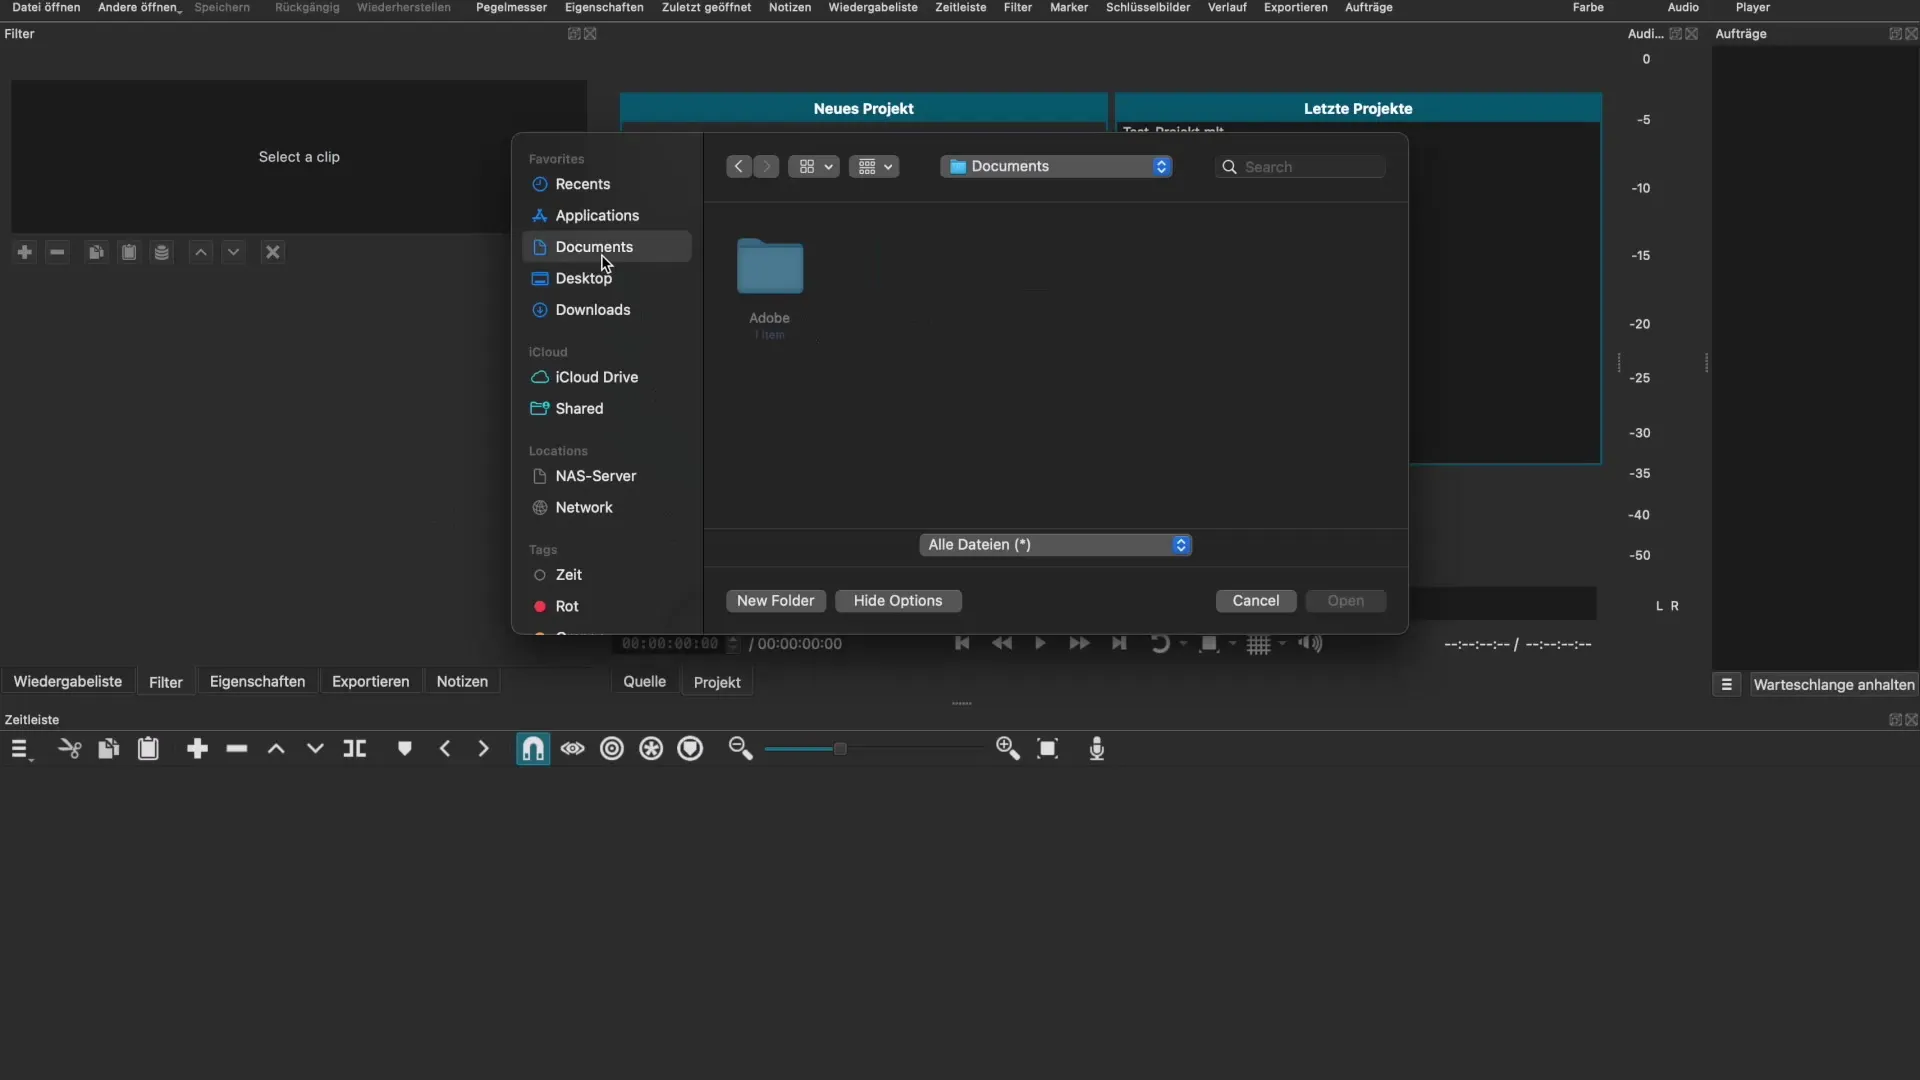Go to next marker in timeline
The image size is (1920, 1080).
click(x=484, y=749)
